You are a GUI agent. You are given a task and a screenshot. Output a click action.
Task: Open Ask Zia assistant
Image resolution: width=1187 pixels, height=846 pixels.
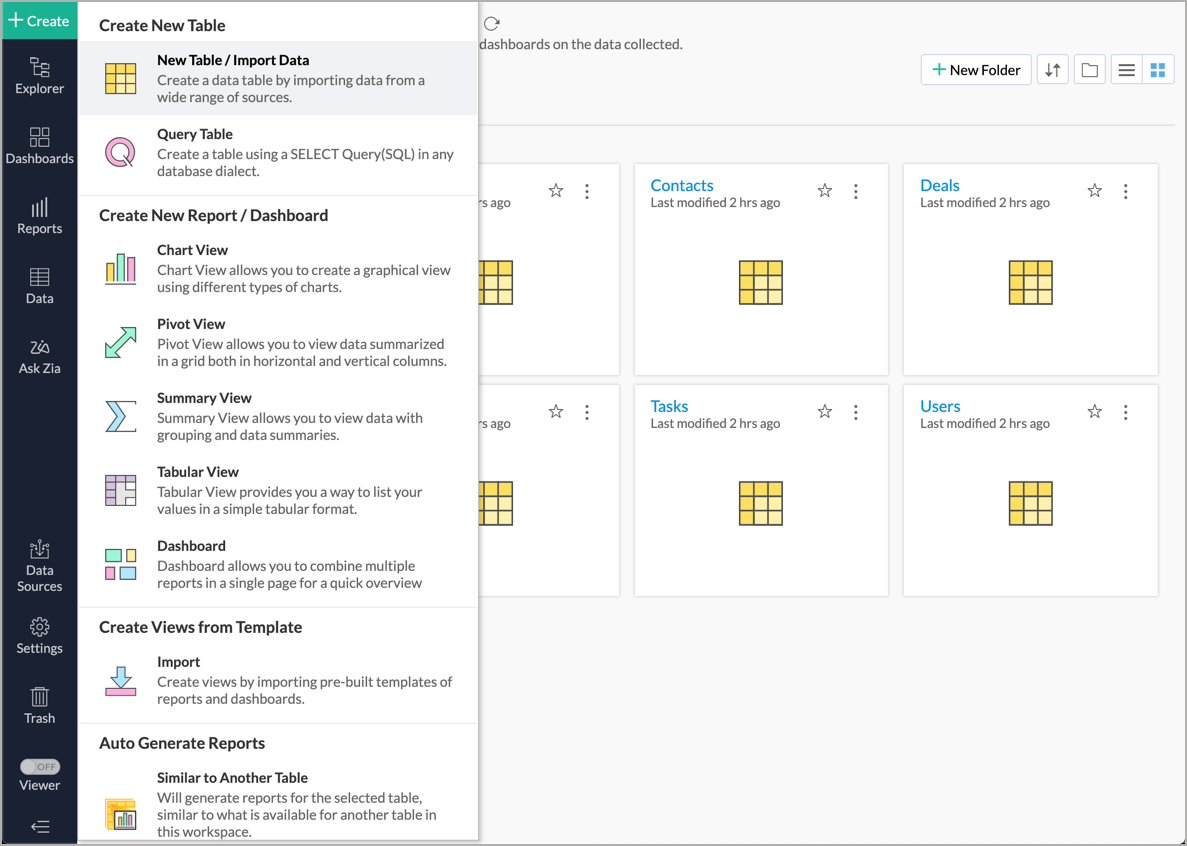click(x=39, y=356)
